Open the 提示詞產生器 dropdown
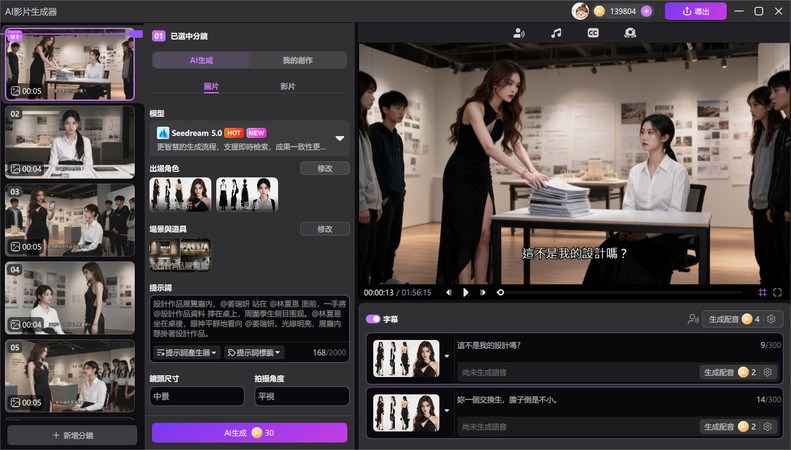The width and height of the screenshot is (791, 450). tap(186, 353)
